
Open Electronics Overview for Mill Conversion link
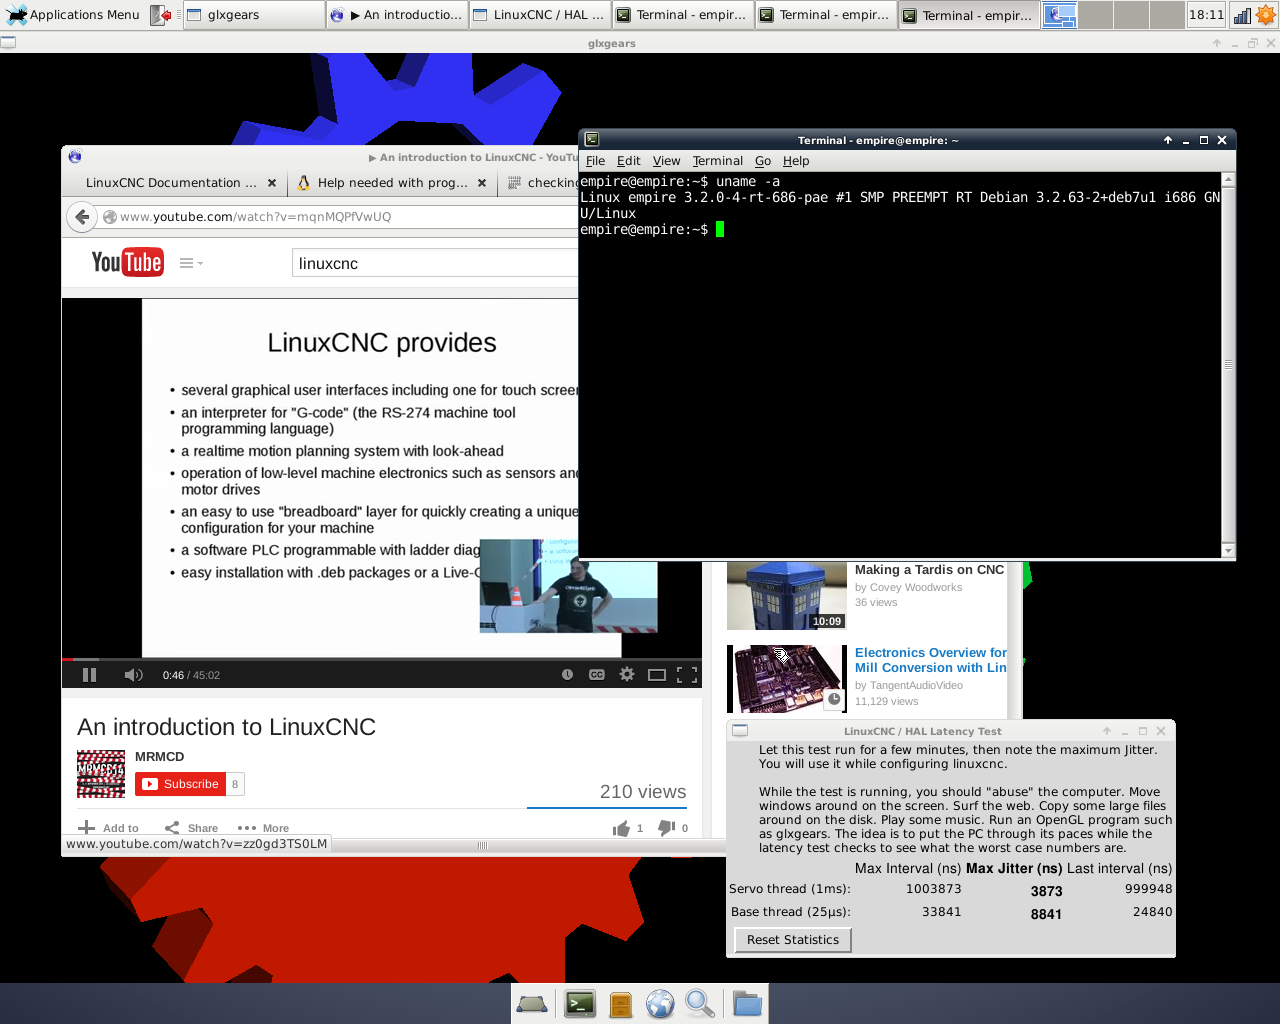[x=930, y=660]
